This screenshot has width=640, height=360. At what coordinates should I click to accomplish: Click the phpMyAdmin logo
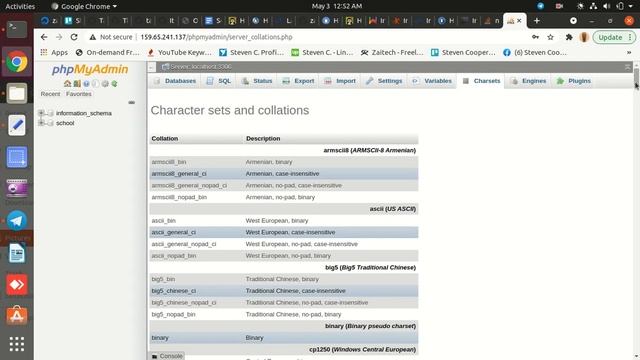(90, 69)
